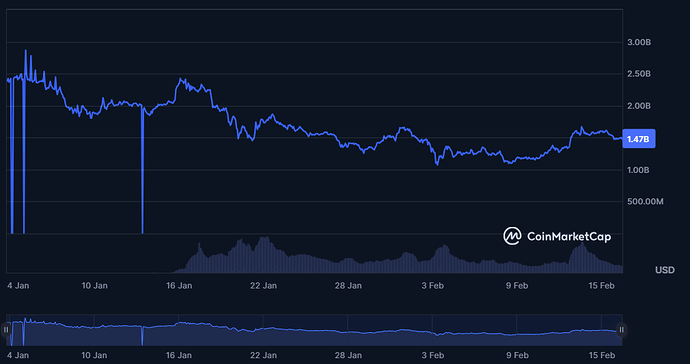
Task: Click the 3 Feb date on main axis
Action: (433, 286)
